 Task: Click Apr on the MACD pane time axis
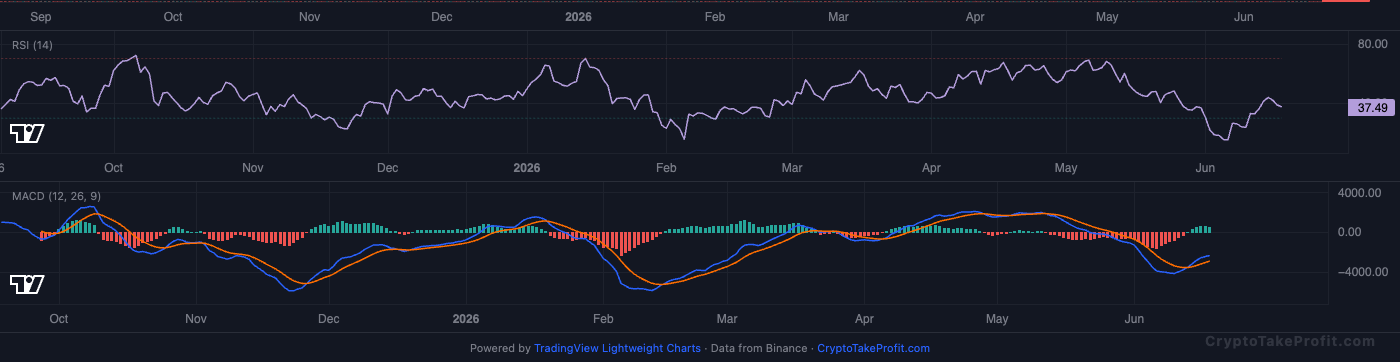pos(865,319)
